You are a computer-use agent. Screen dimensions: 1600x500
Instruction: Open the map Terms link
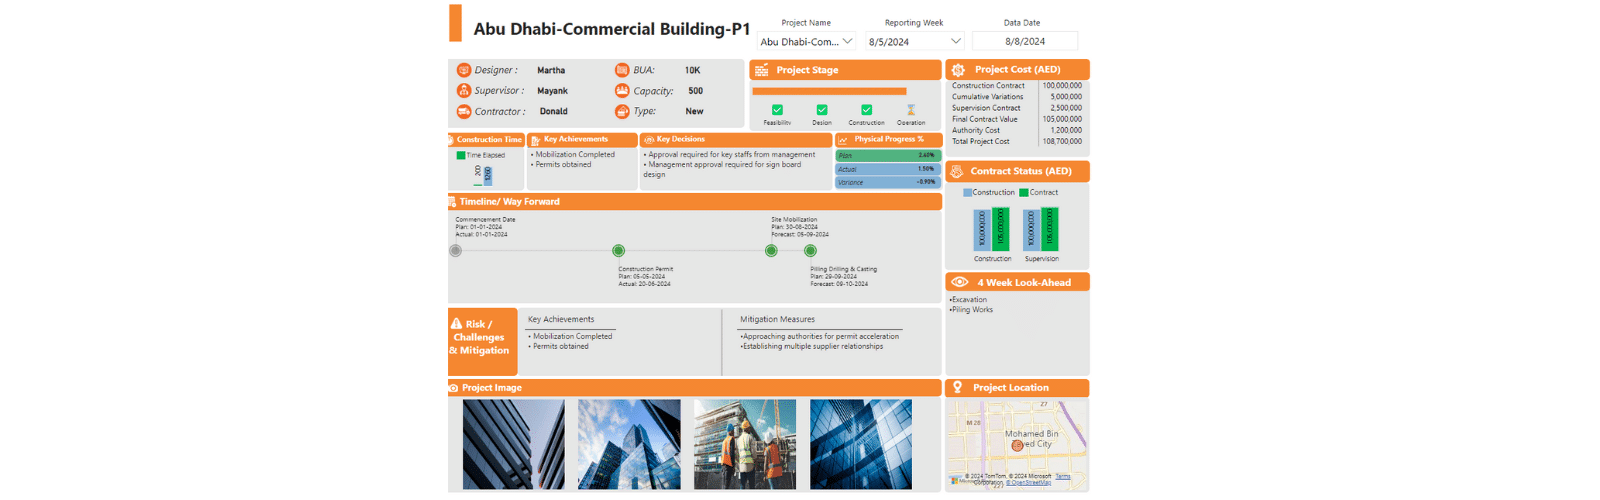pos(1063,476)
